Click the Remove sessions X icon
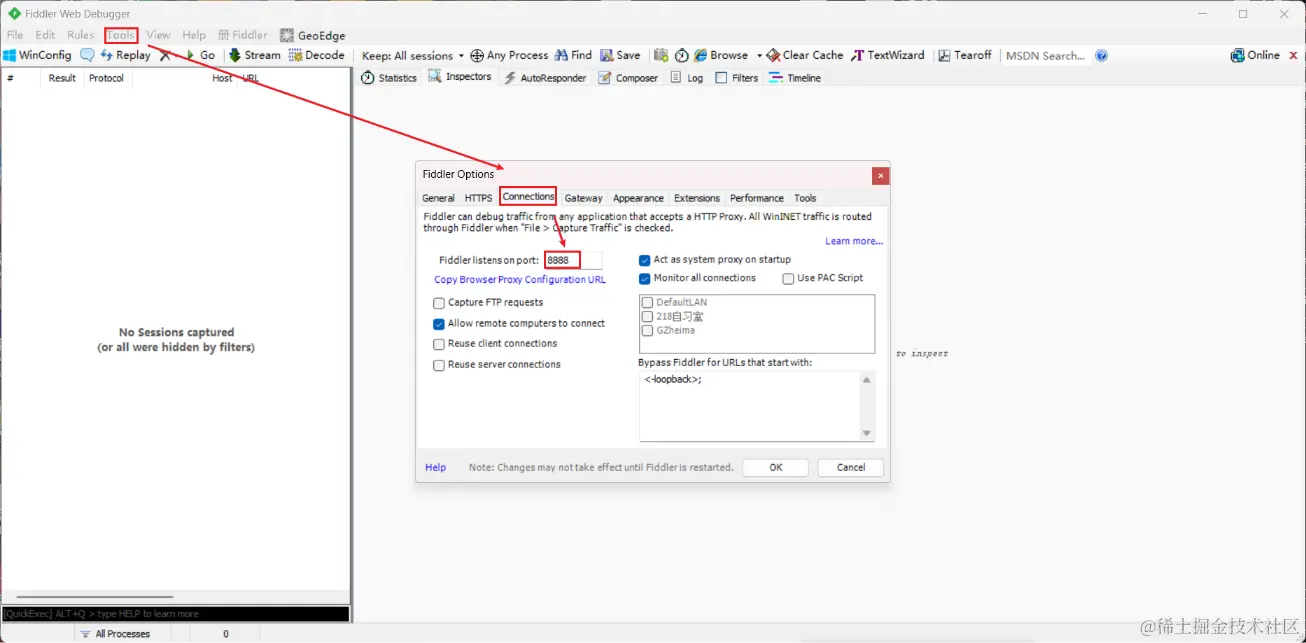Viewport: 1306px width, 643px height. 165,56
